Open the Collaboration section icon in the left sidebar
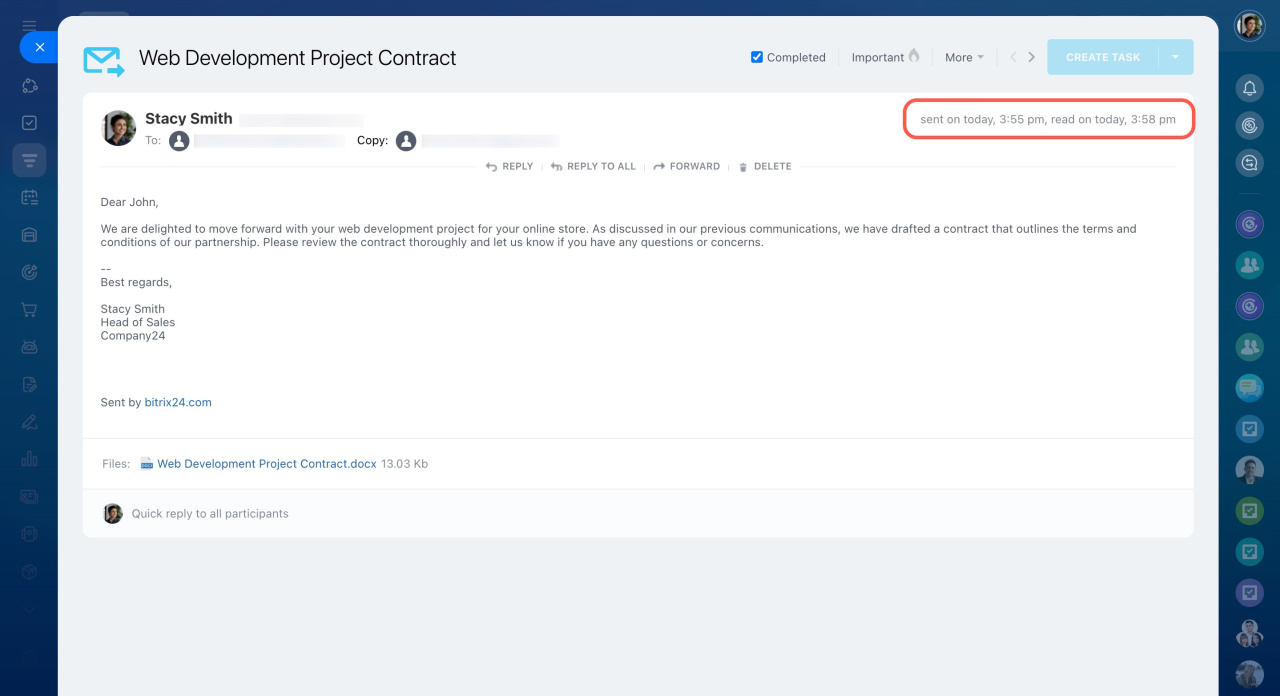The height and width of the screenshot is (696, 1280). [29, 86]
